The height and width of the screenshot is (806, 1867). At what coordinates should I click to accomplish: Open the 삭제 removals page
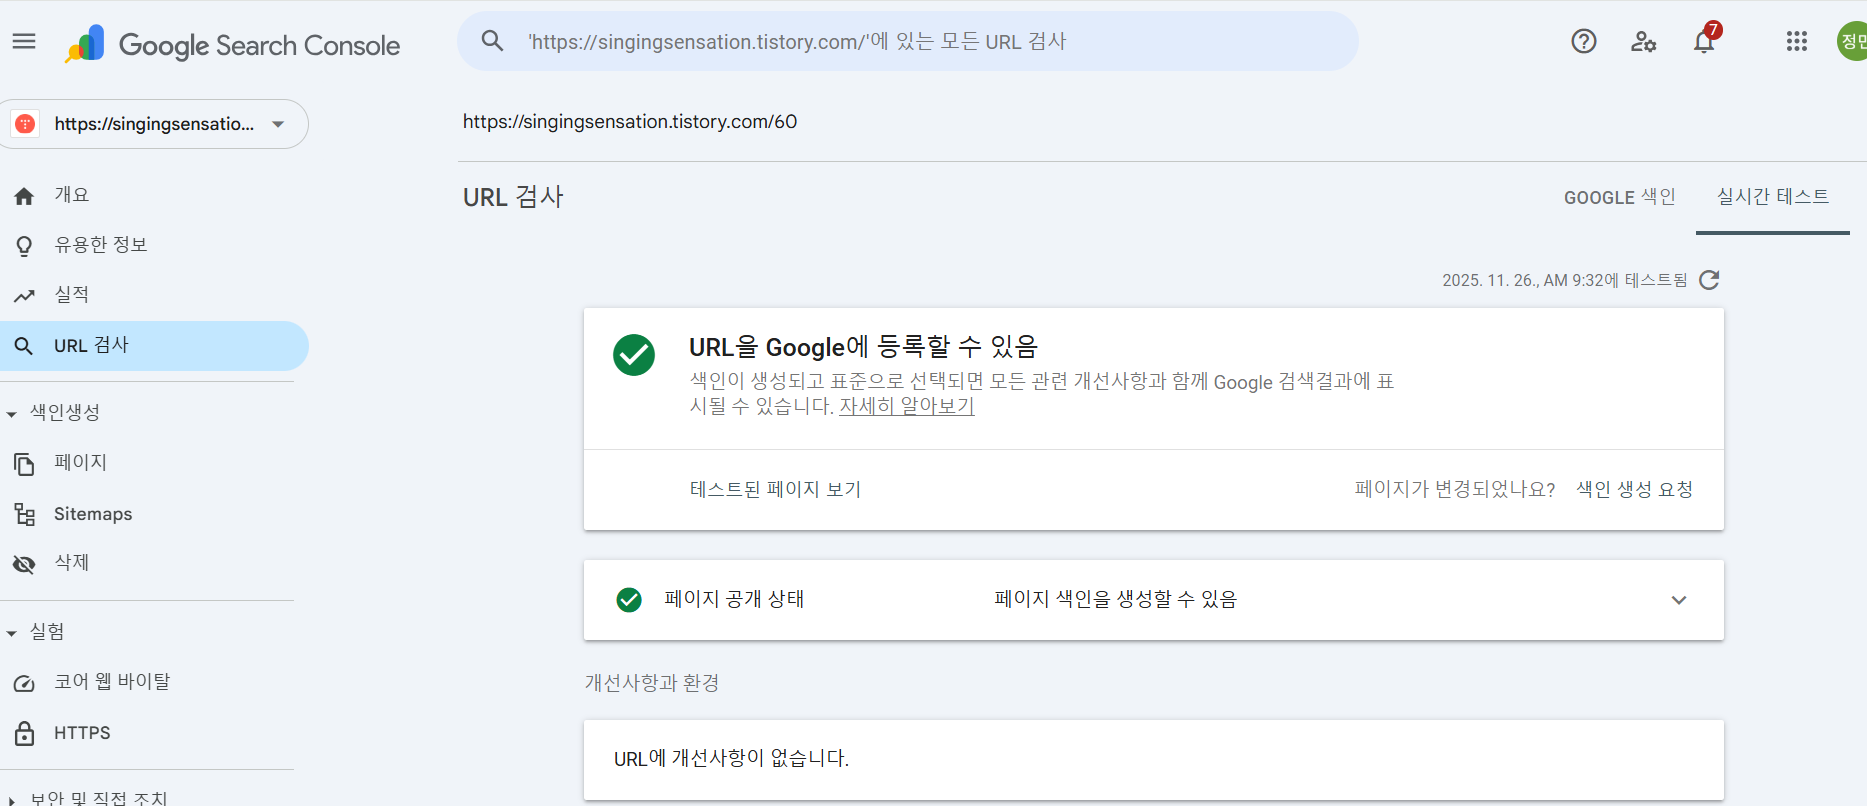coord(153,564)
